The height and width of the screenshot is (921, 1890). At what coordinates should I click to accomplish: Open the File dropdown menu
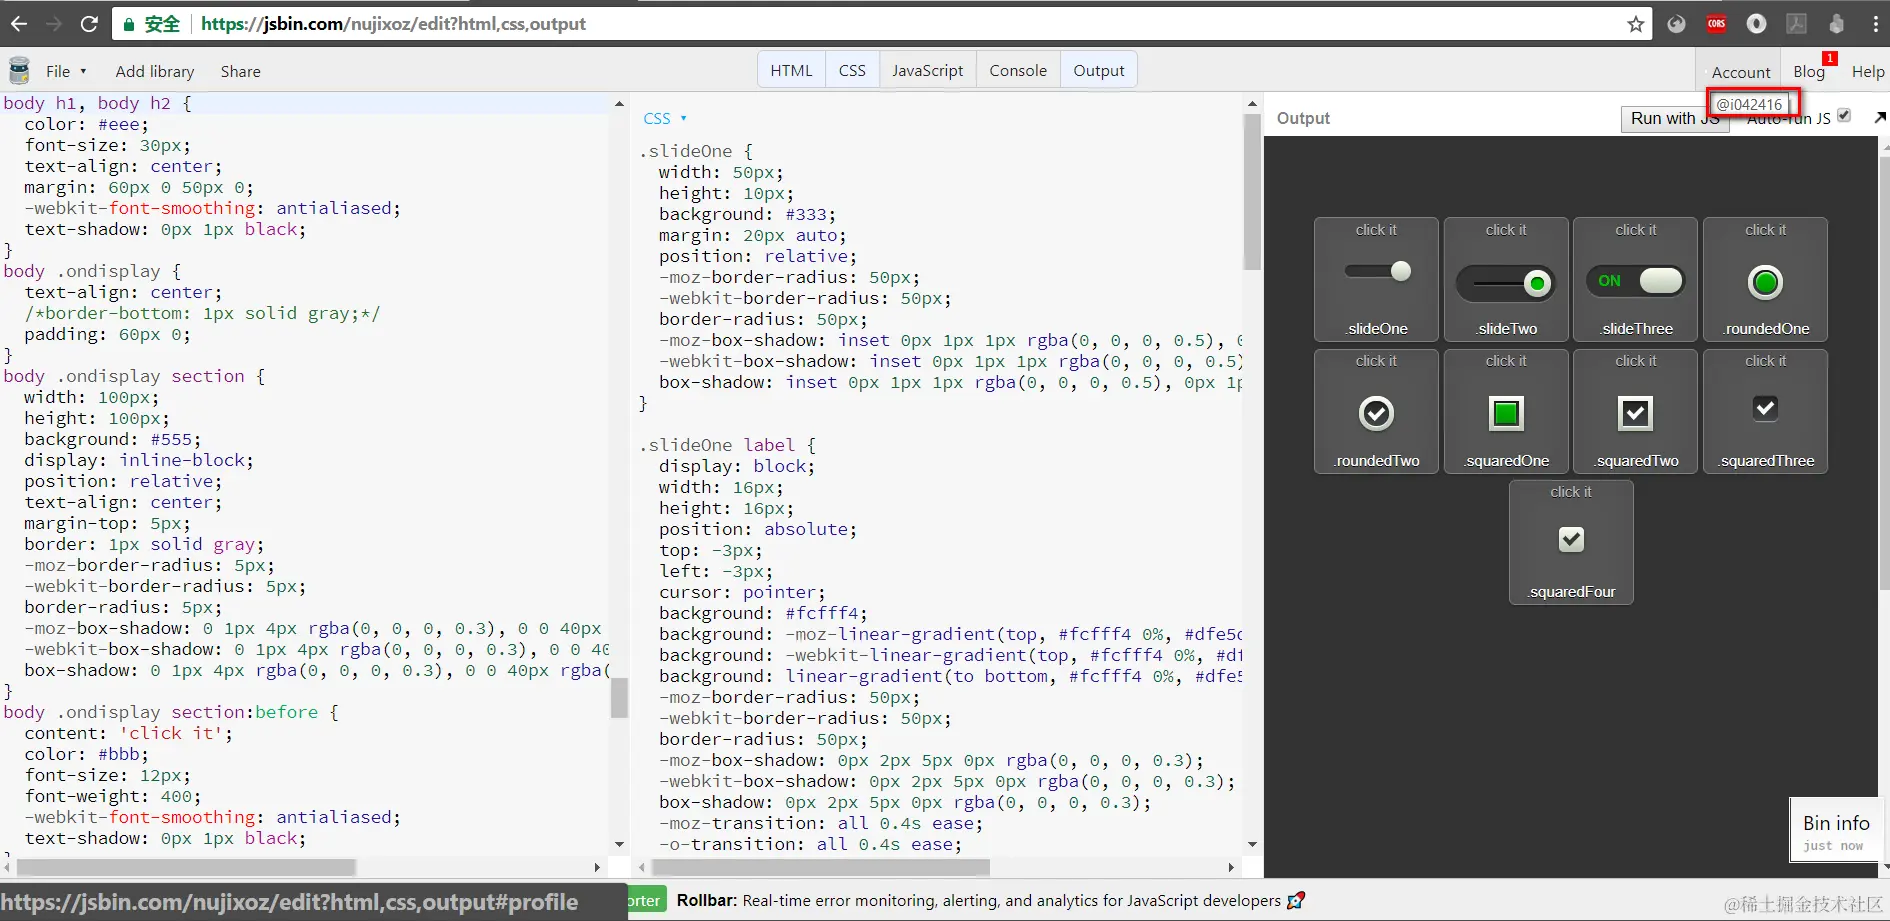pyautogui.click(x=66, y=71)
